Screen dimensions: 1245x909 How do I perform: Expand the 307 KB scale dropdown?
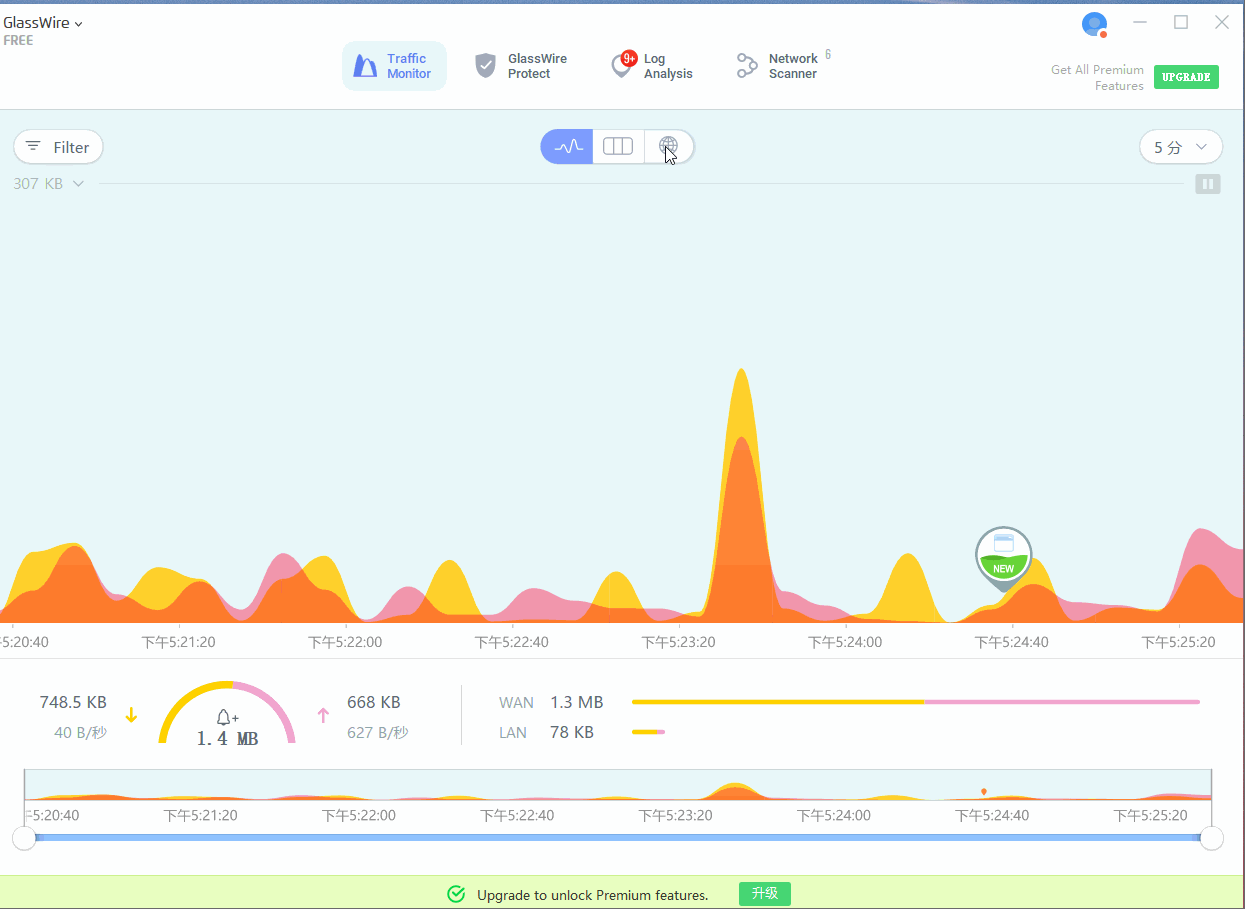point(49,184)
